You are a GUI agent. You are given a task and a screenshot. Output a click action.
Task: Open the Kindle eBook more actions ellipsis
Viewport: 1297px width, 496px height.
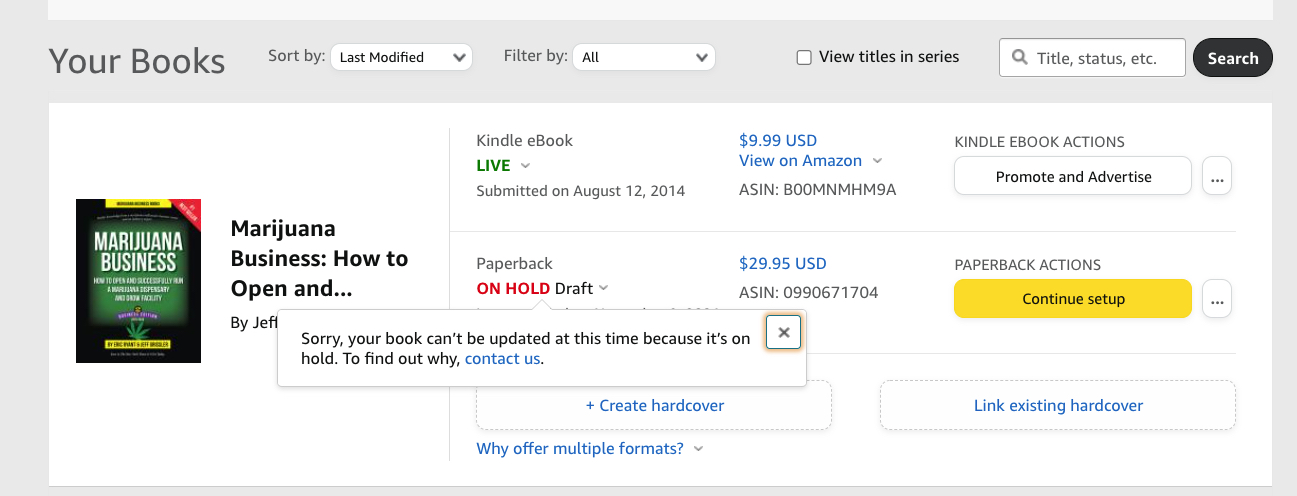[x=1216, y=176]
